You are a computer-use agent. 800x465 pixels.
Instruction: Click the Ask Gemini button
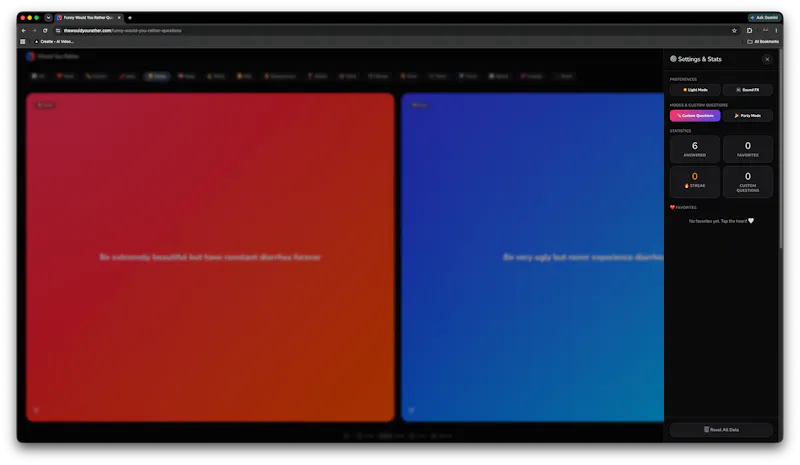pos(764,17)
